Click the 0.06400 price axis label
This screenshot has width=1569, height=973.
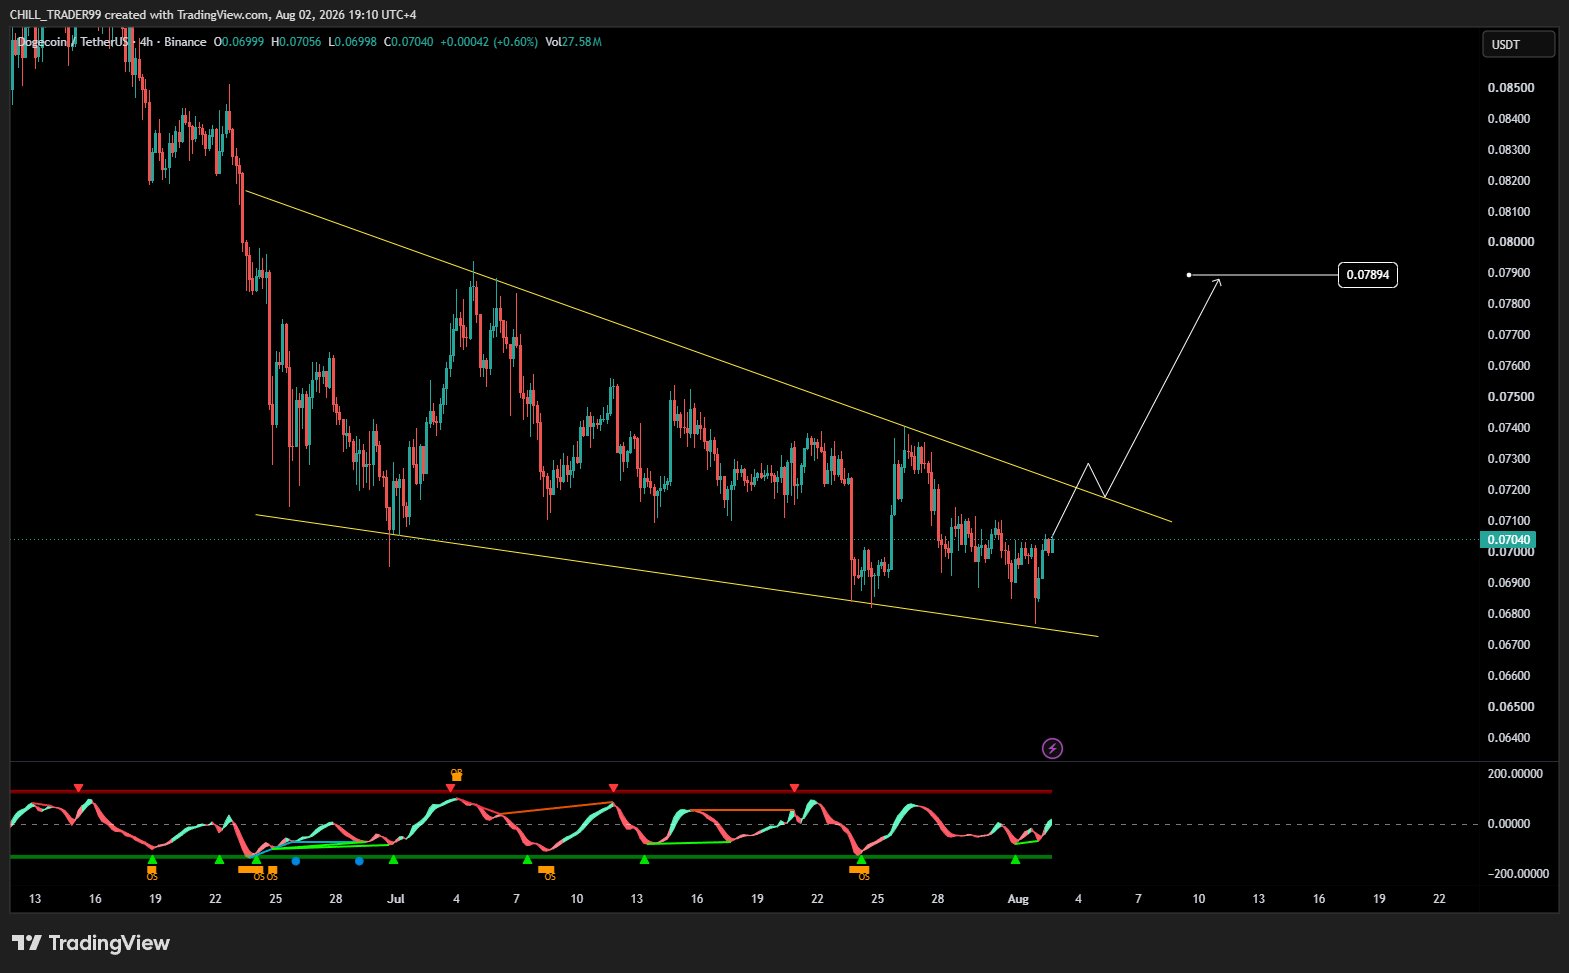pyautogui.click(x=1510, y=738)
